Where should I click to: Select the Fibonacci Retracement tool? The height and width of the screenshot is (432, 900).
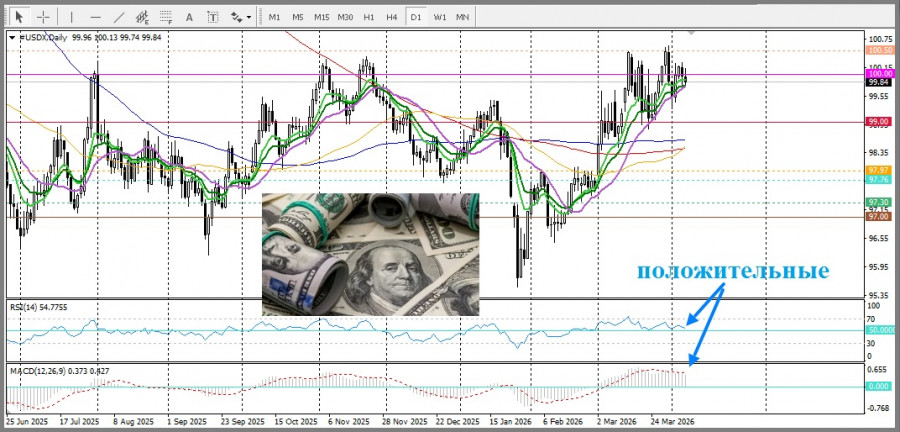[166, 17]
